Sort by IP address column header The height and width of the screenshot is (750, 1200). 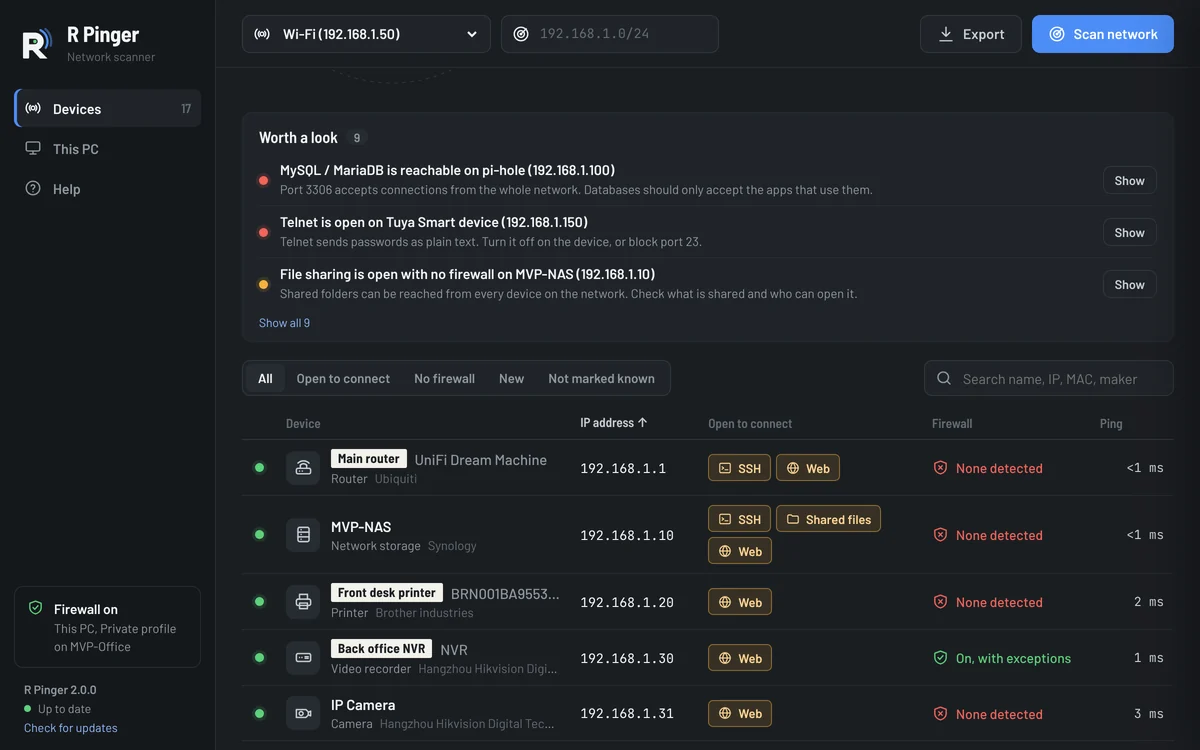coord(614,423)
